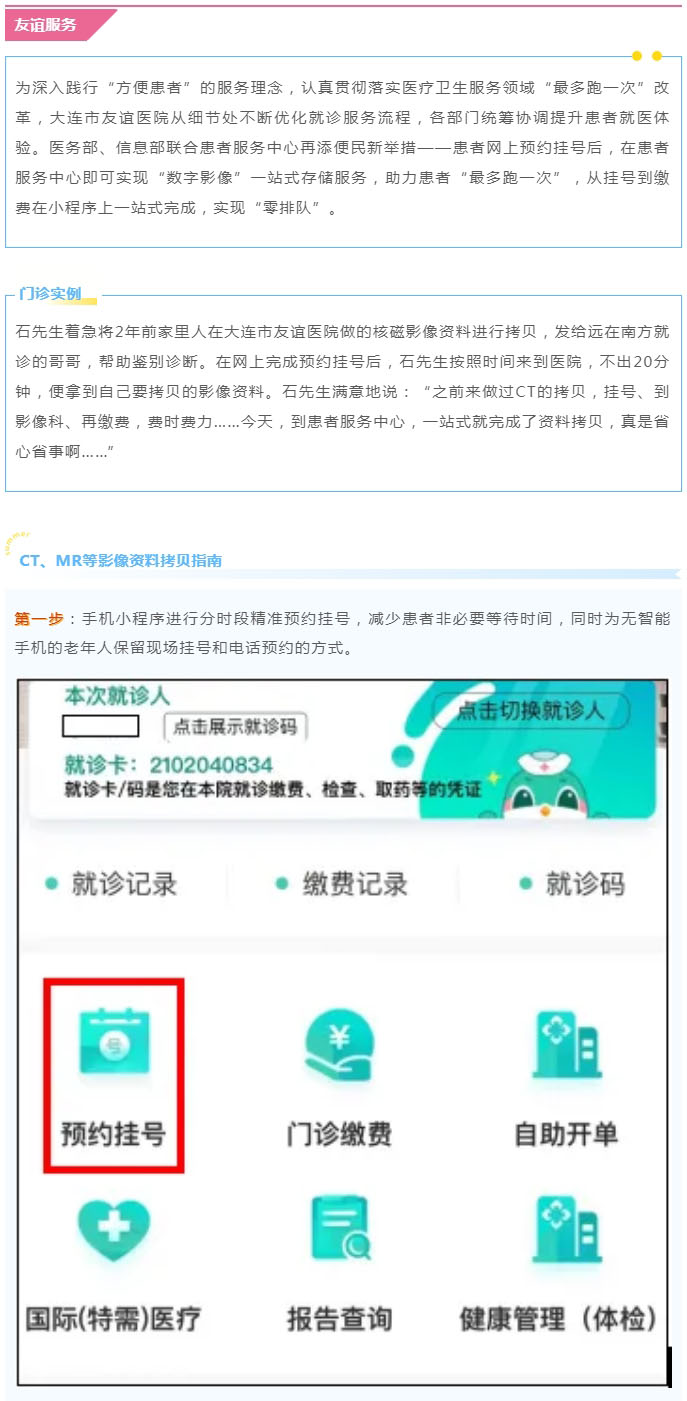This screenshot has width=687, height=1401.
Task: Click 点击展示就诊码 button
Action: (235, 727)
